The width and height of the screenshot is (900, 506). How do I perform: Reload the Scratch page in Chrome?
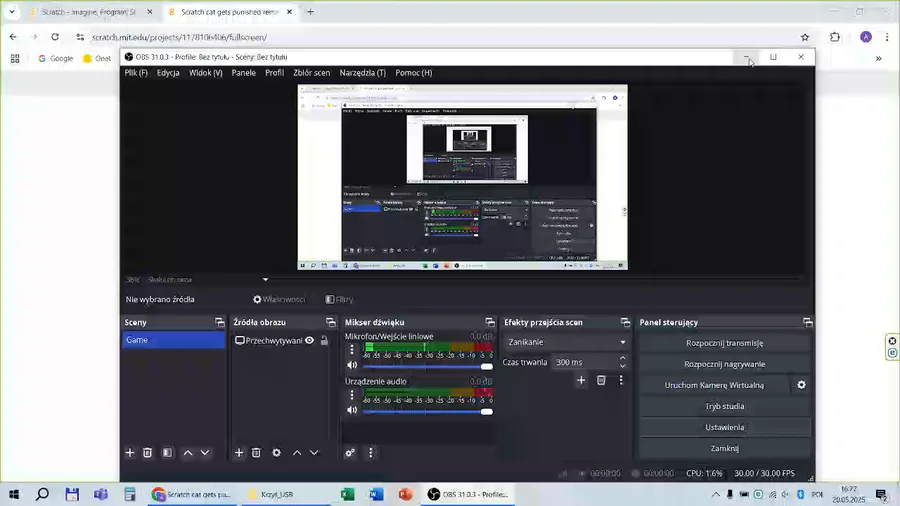click(x=55, y=37)
